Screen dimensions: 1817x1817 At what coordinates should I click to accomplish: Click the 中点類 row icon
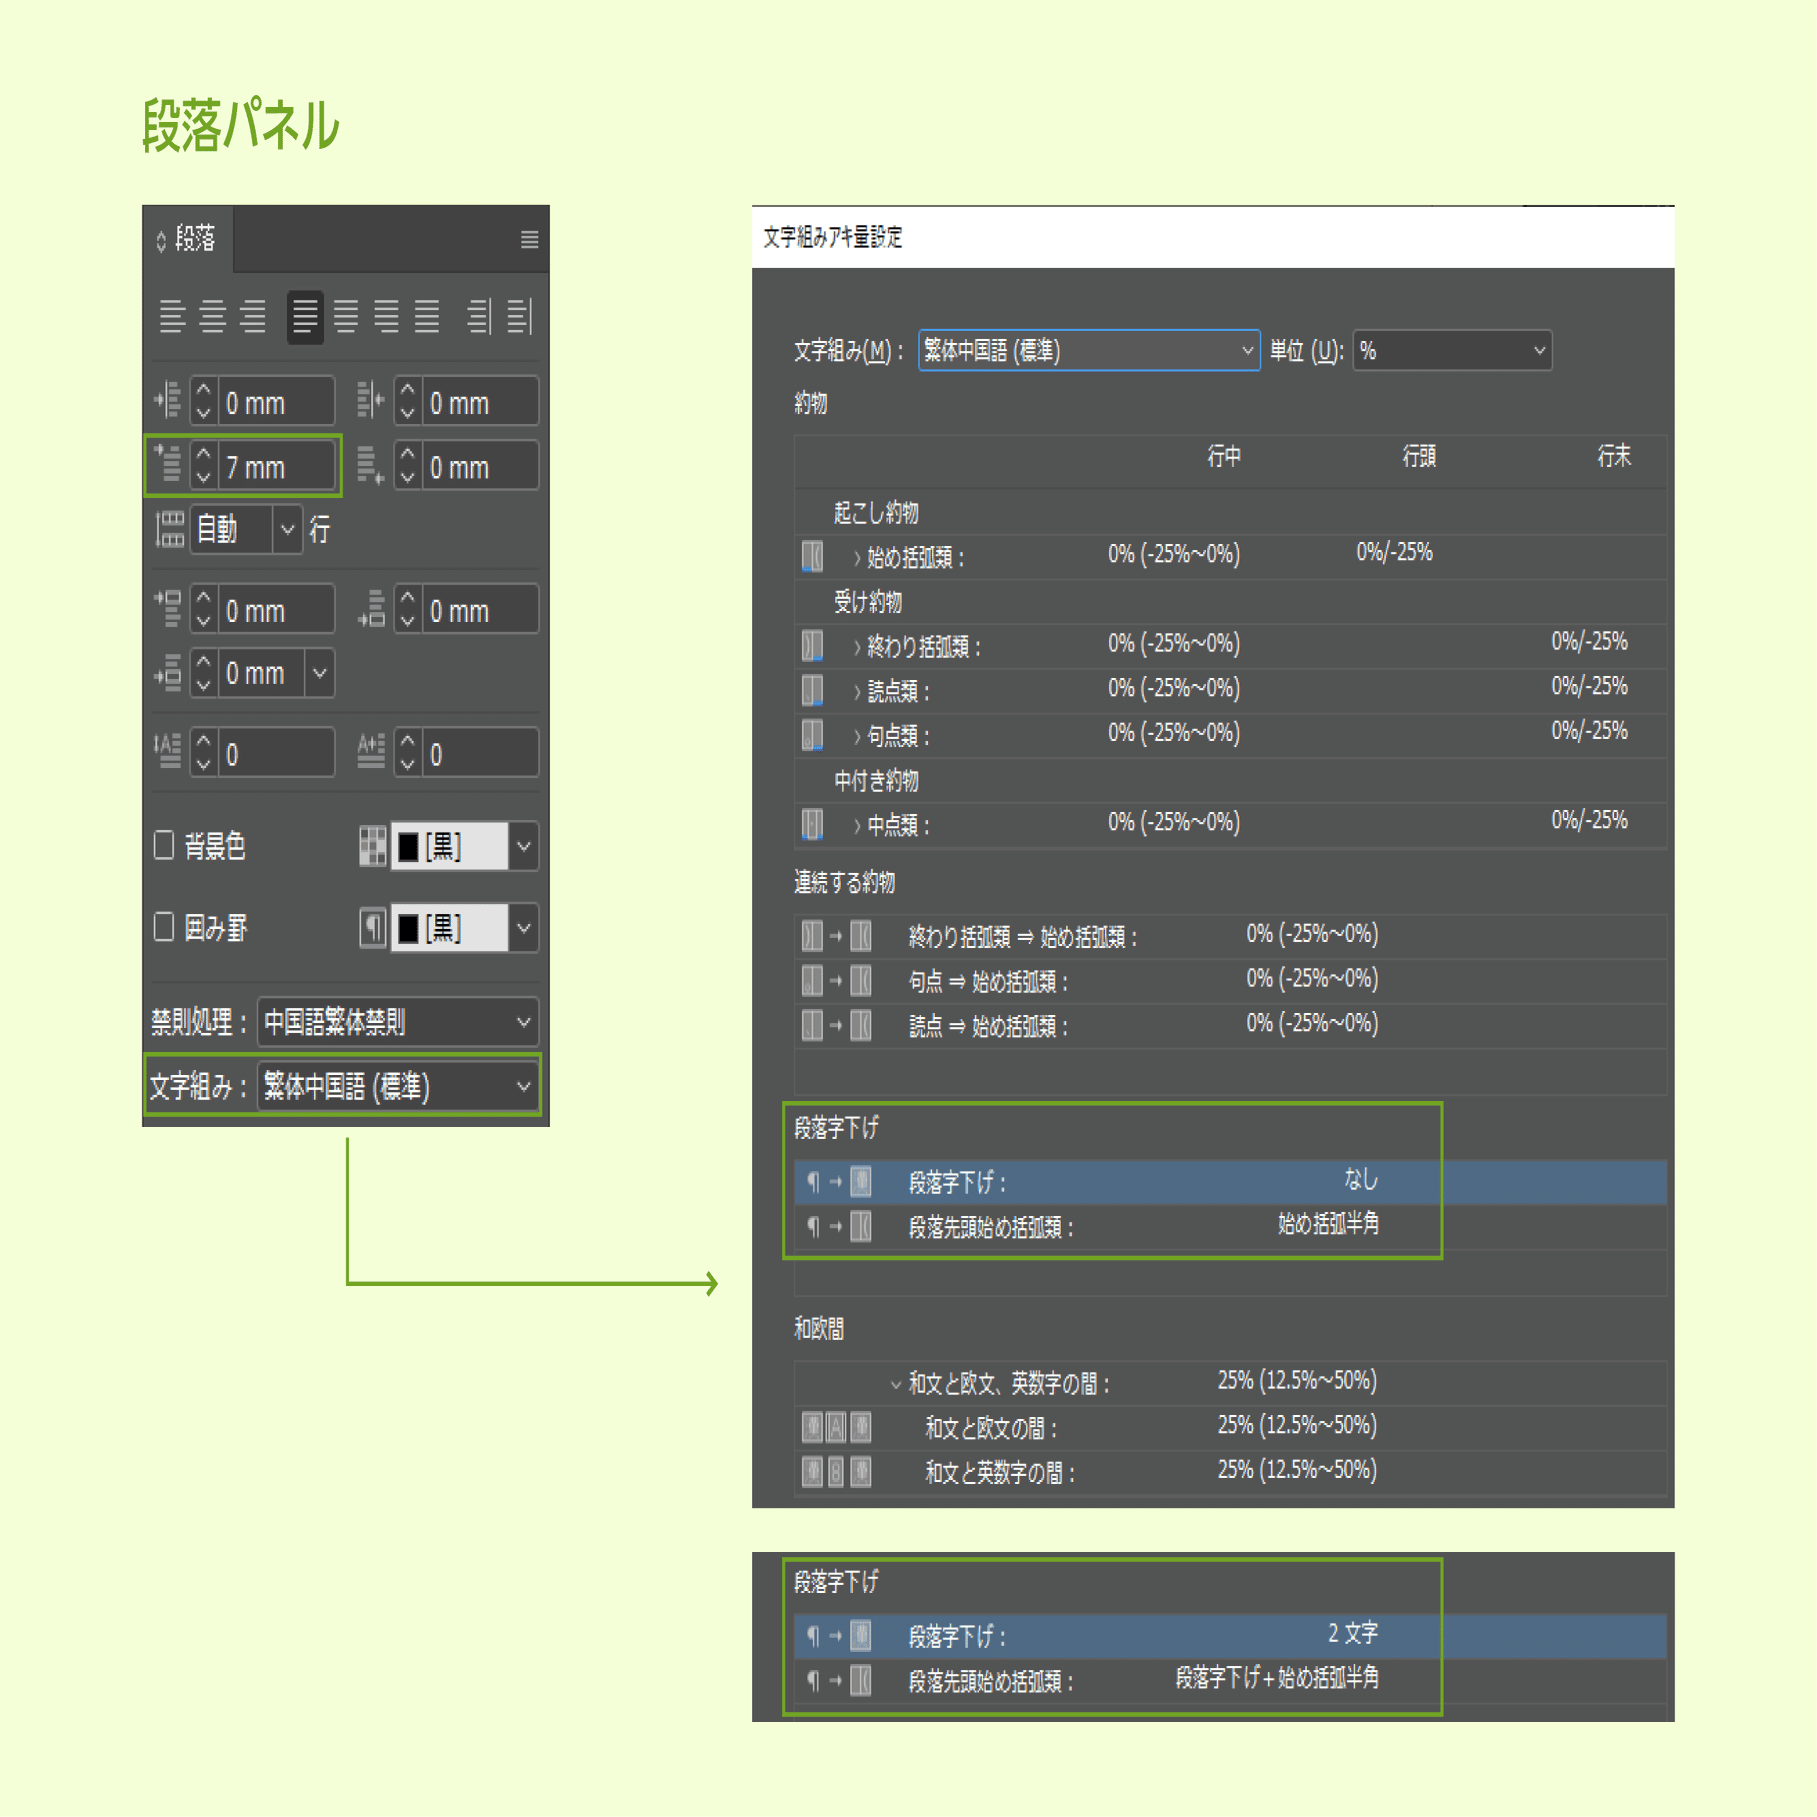(x=812, y=824)
